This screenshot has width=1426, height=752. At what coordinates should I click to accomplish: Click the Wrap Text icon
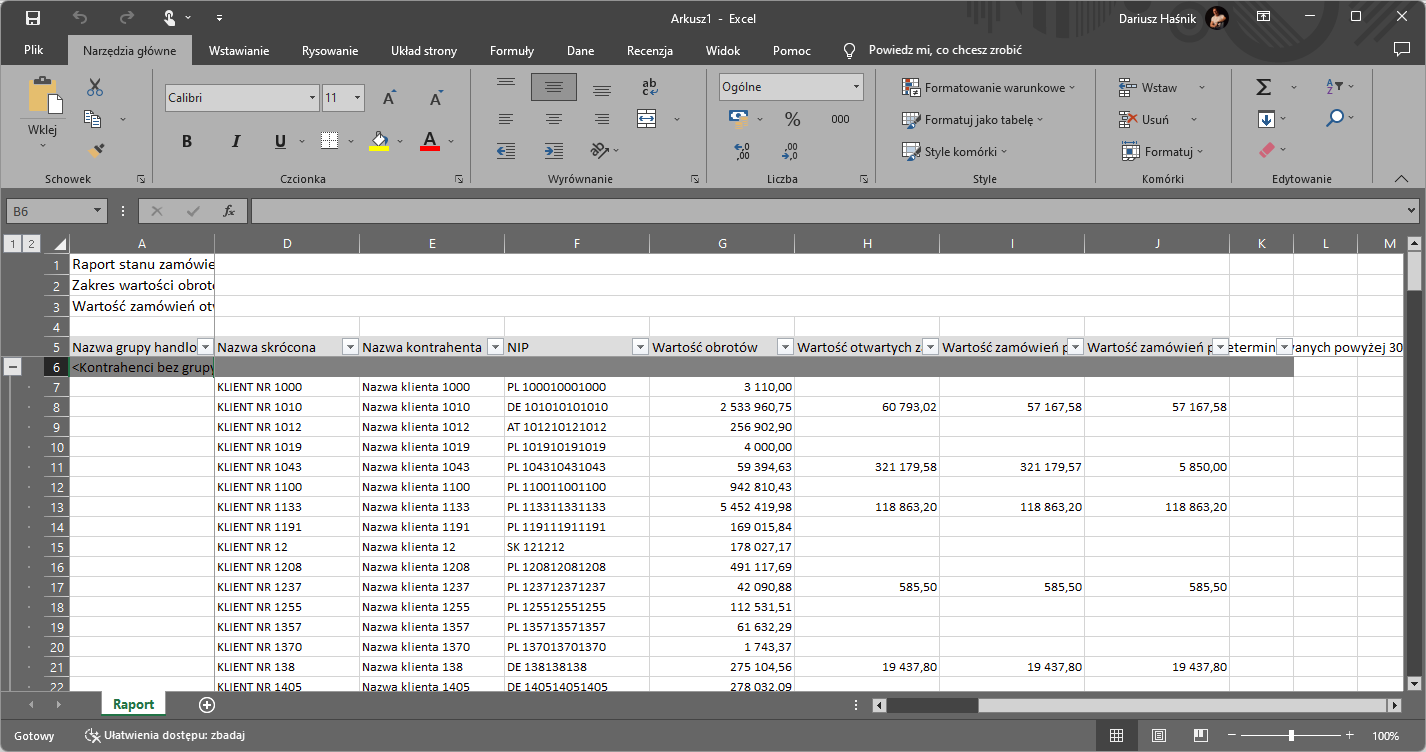pos(649,88)
